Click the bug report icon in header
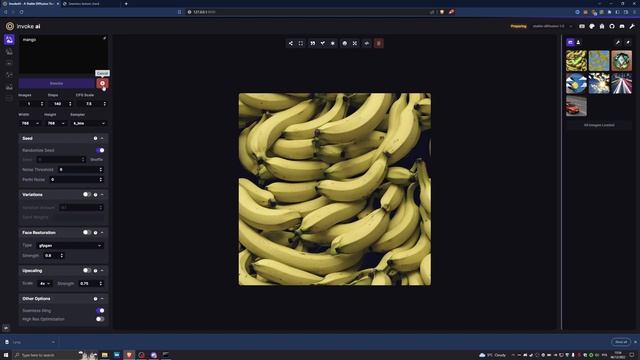Screen dimensions: 640x360 click(602, 26)
